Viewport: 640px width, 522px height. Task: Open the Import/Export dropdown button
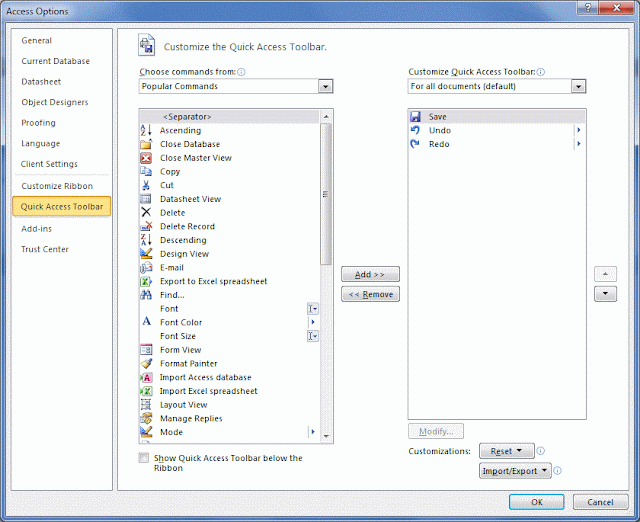tap(515, 471)
